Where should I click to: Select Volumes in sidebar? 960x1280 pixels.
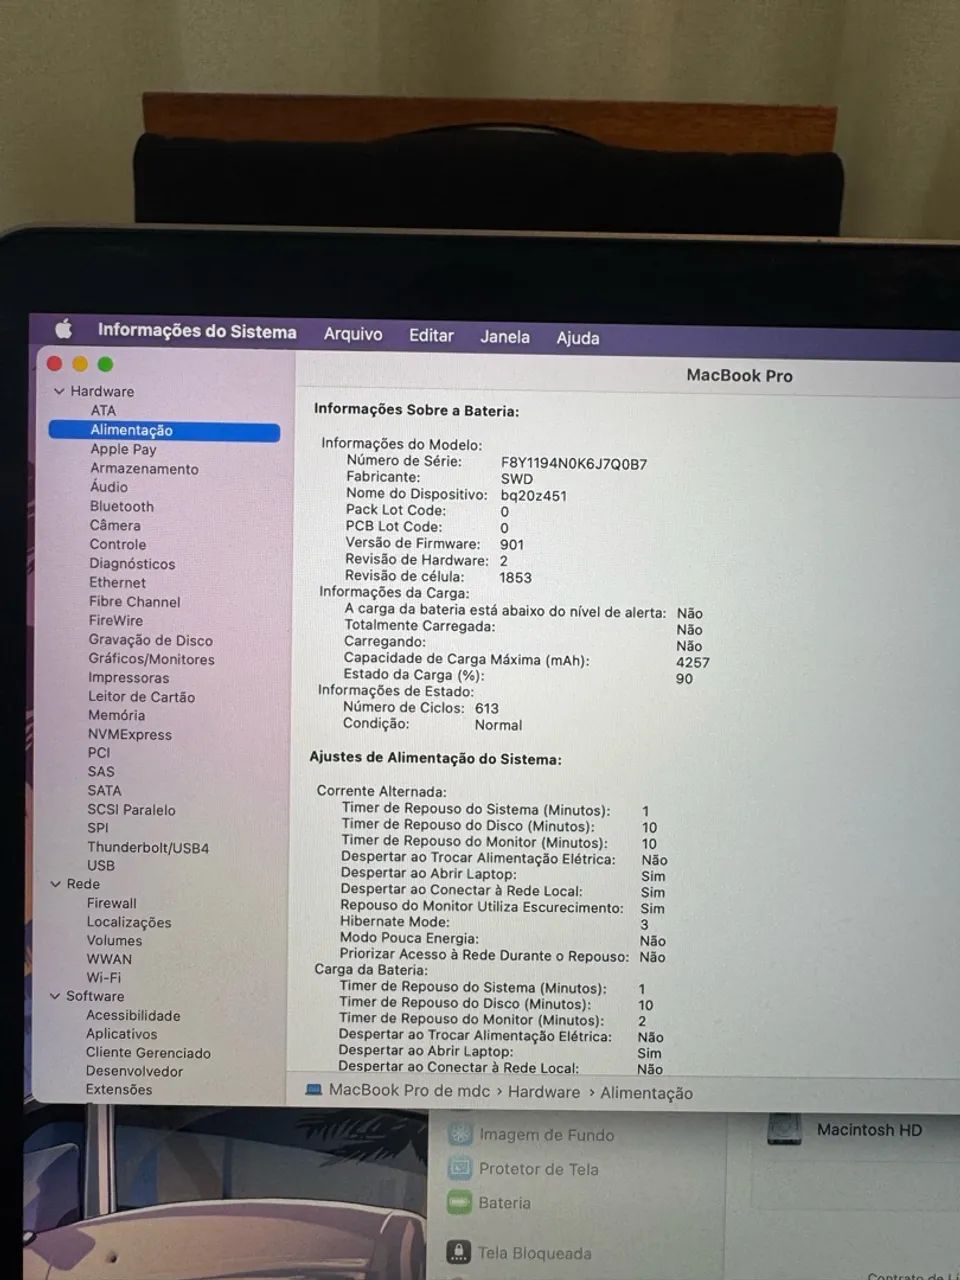tap(114, 940)
